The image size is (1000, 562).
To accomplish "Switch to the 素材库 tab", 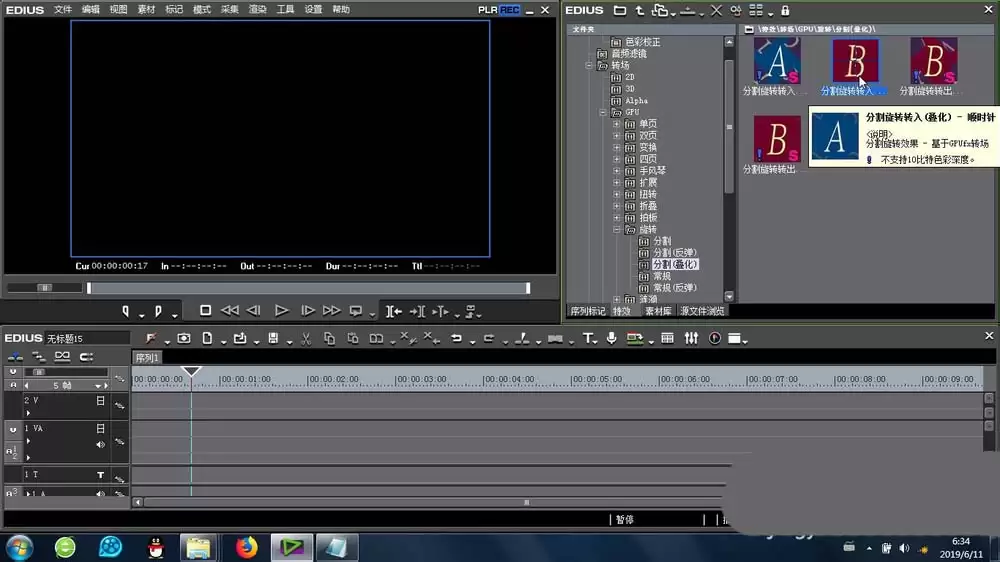I will point(658,311).
